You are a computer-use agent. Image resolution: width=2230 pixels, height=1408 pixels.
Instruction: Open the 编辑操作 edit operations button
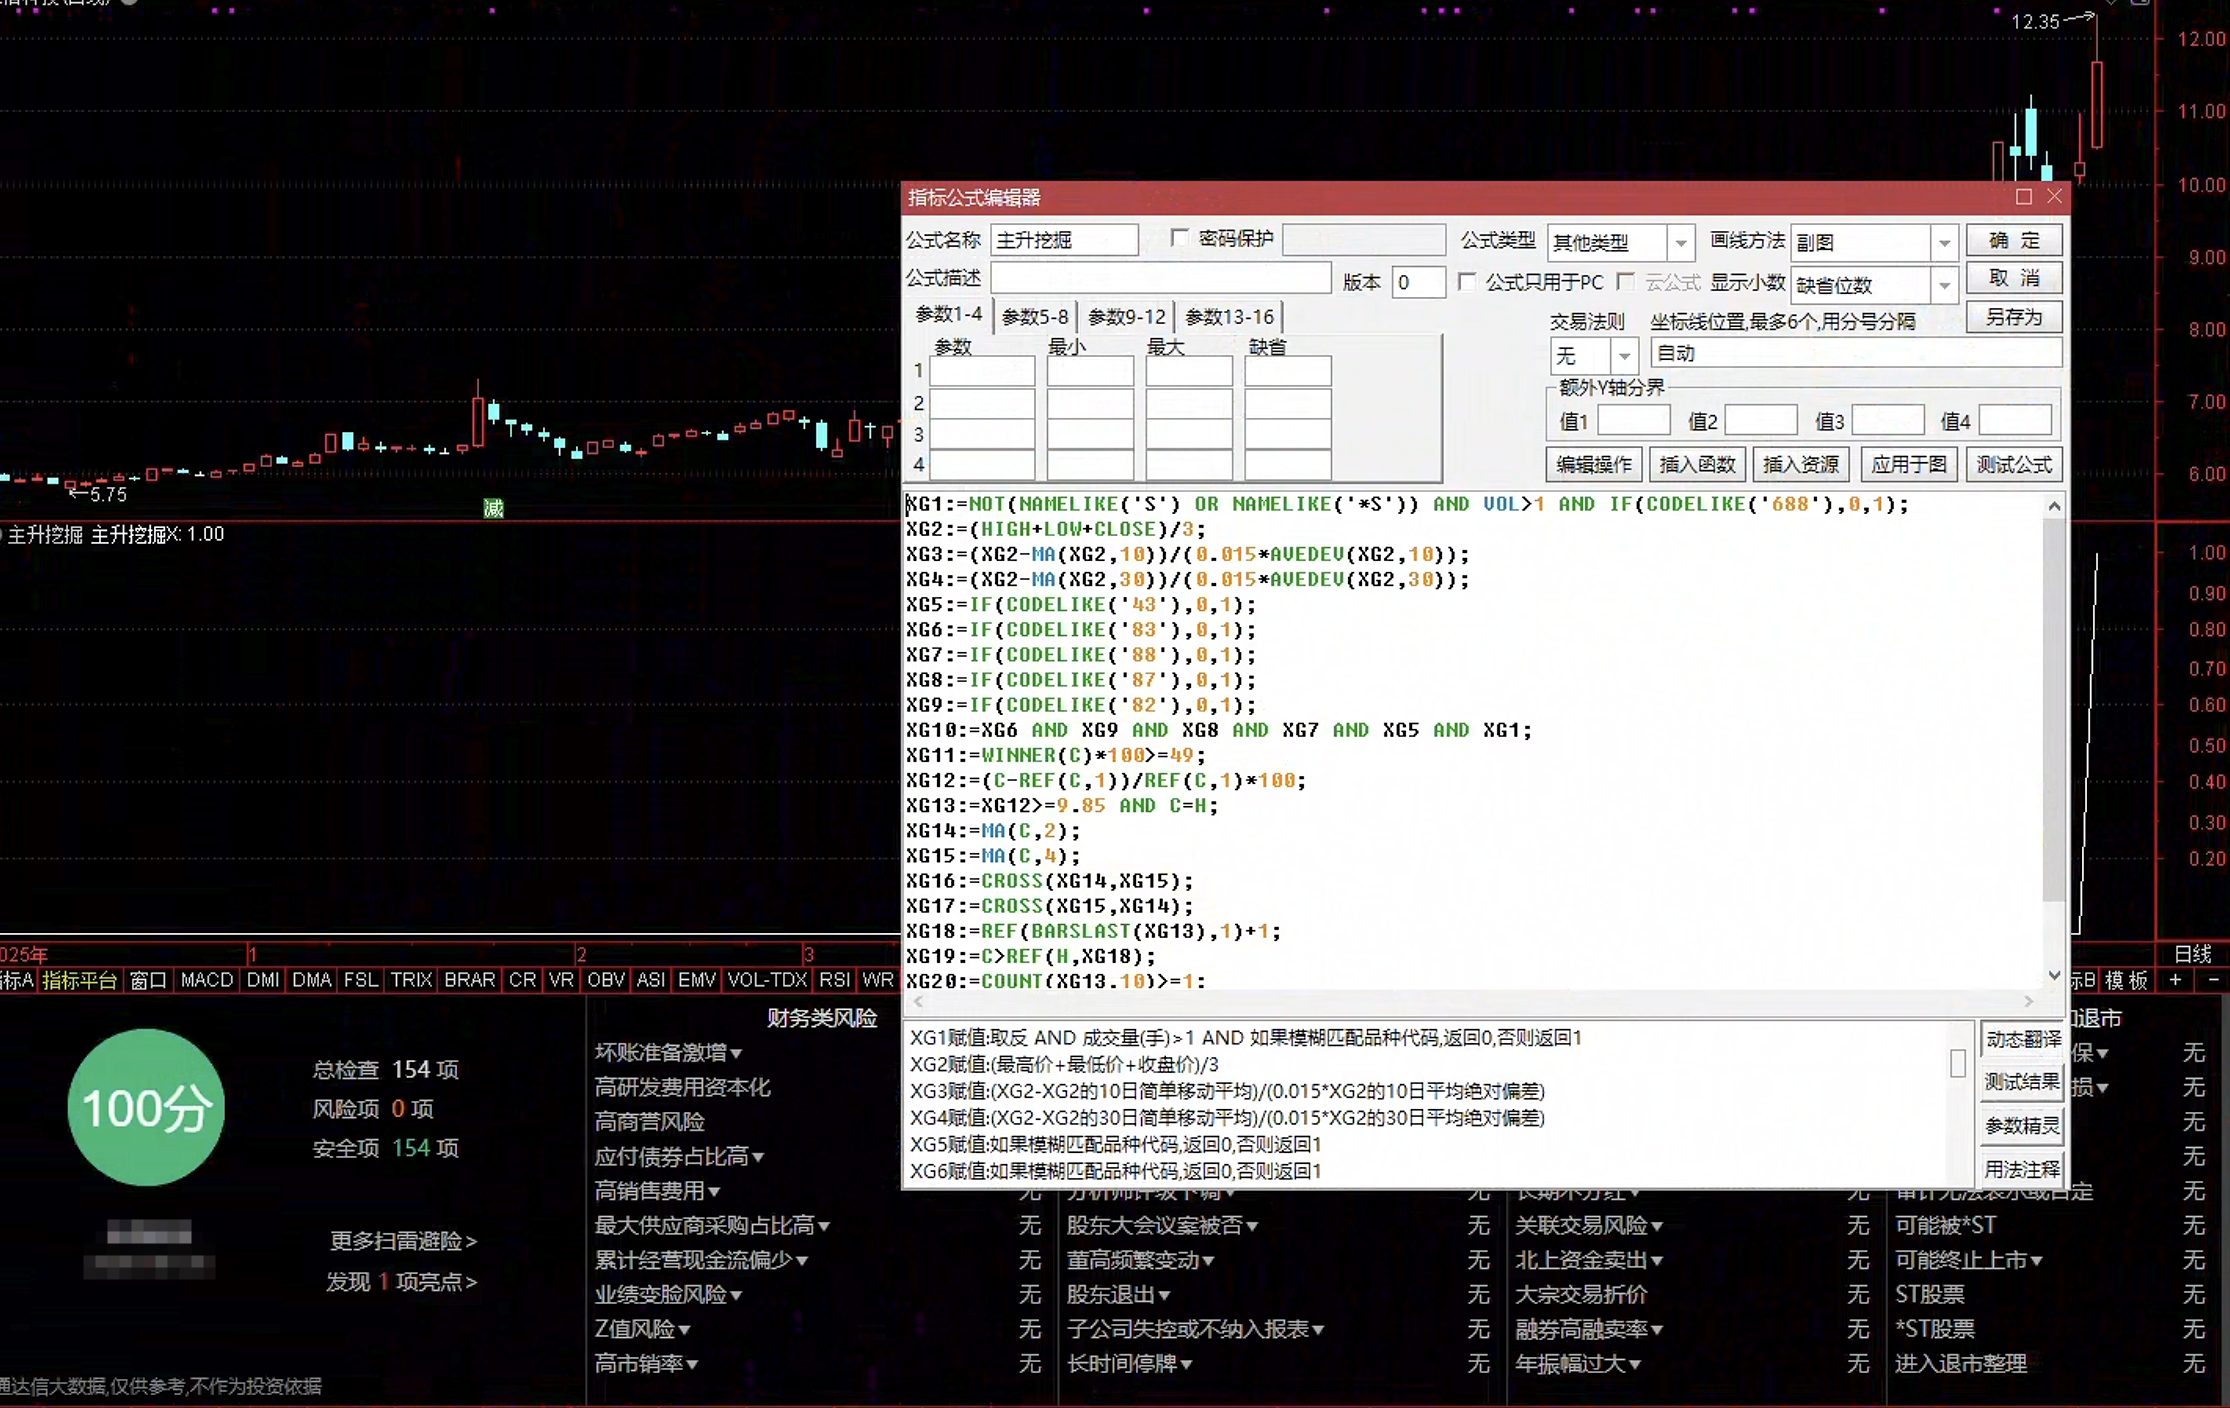point(1593,464)
